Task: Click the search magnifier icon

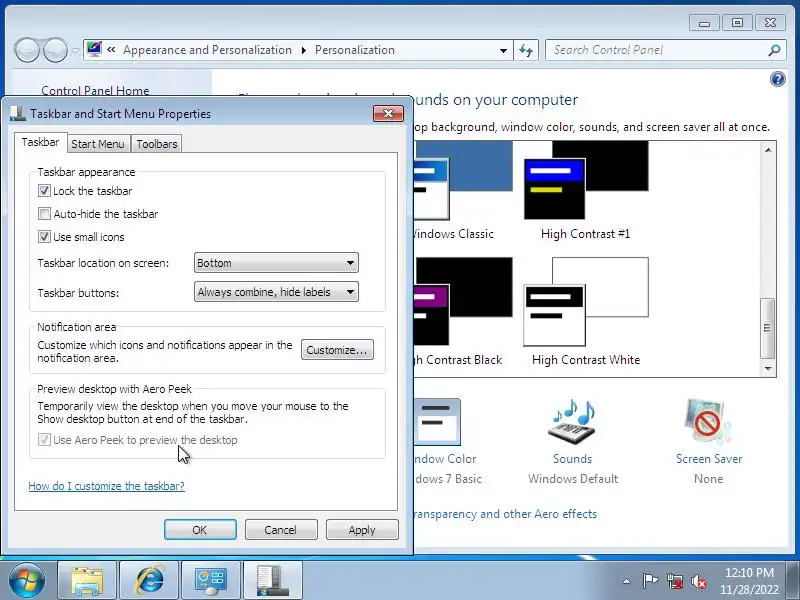Action: [x=774, y=50]
